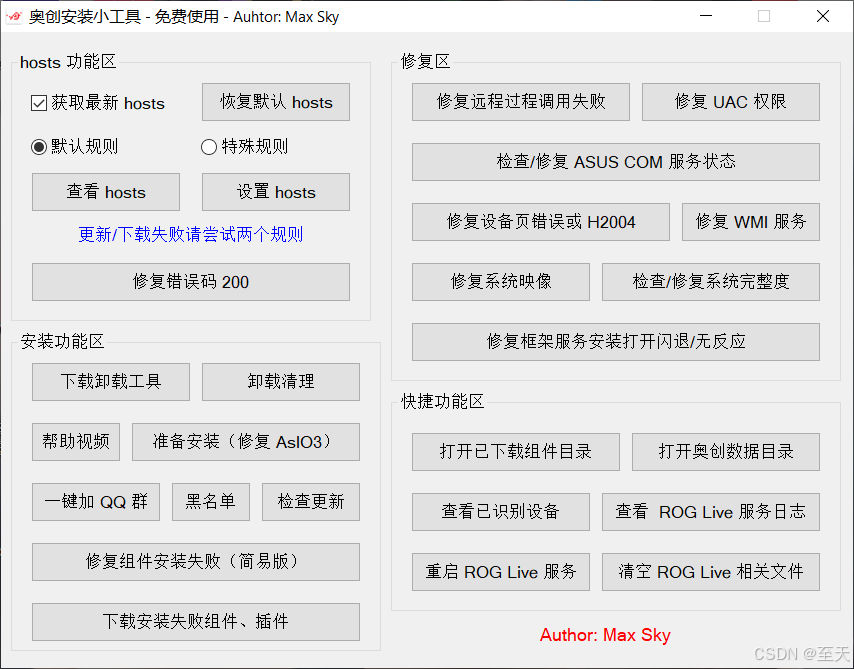Click the 修复 WMI 服务 button
This screenshot has height=669, width=854.
tap(751, 222)
